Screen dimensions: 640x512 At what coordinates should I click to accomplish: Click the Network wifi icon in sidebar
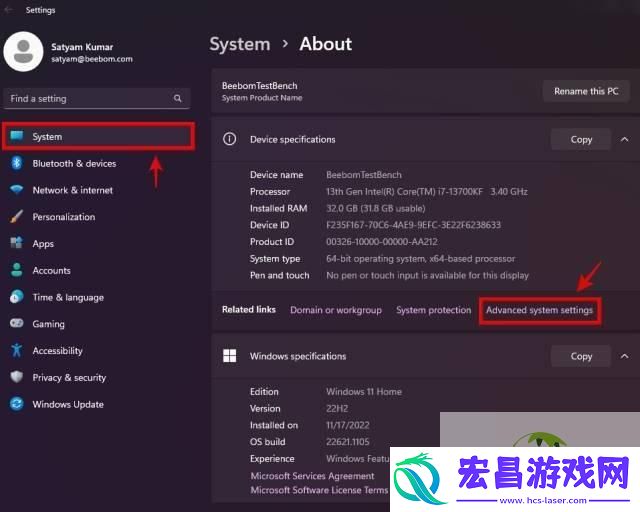click(17, 189)
